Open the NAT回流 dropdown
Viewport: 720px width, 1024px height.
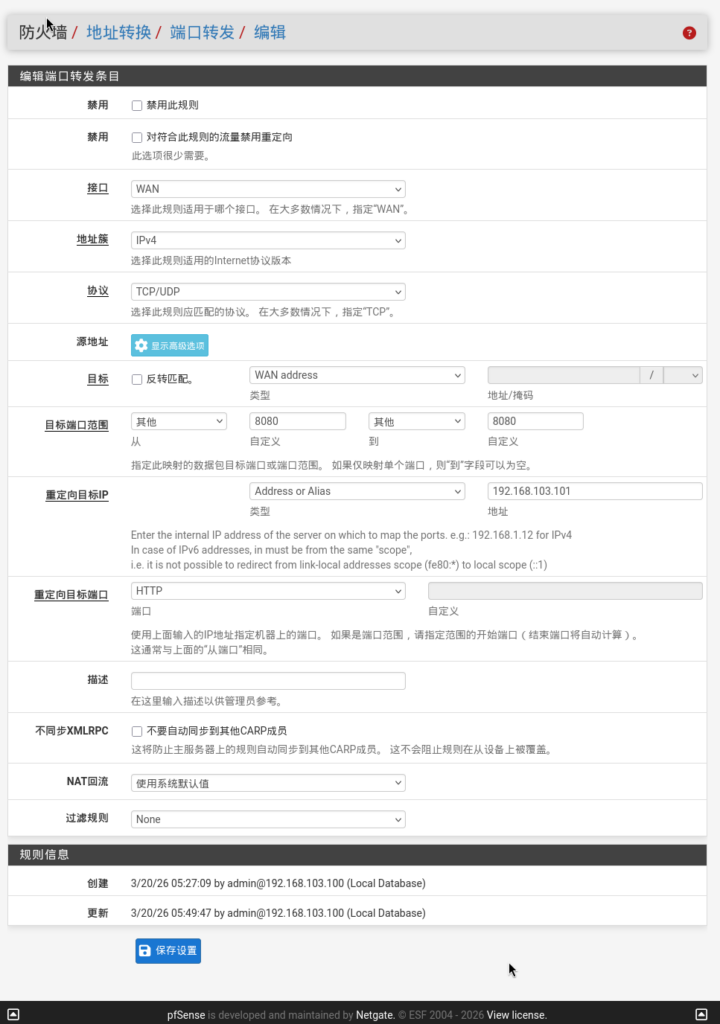tap(268, 783)
